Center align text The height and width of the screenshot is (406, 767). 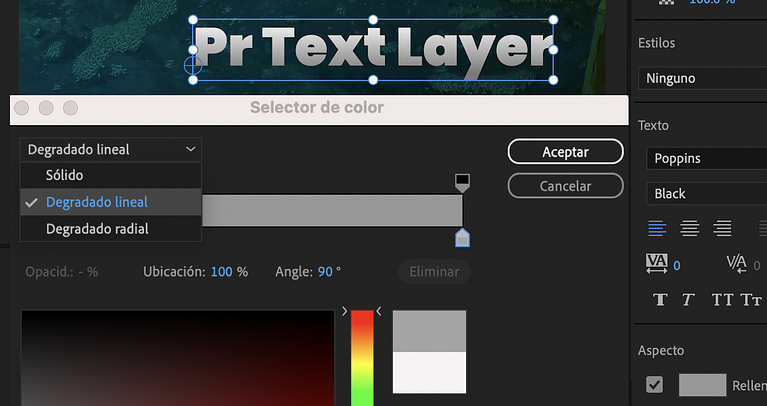[x=690, y=228]
